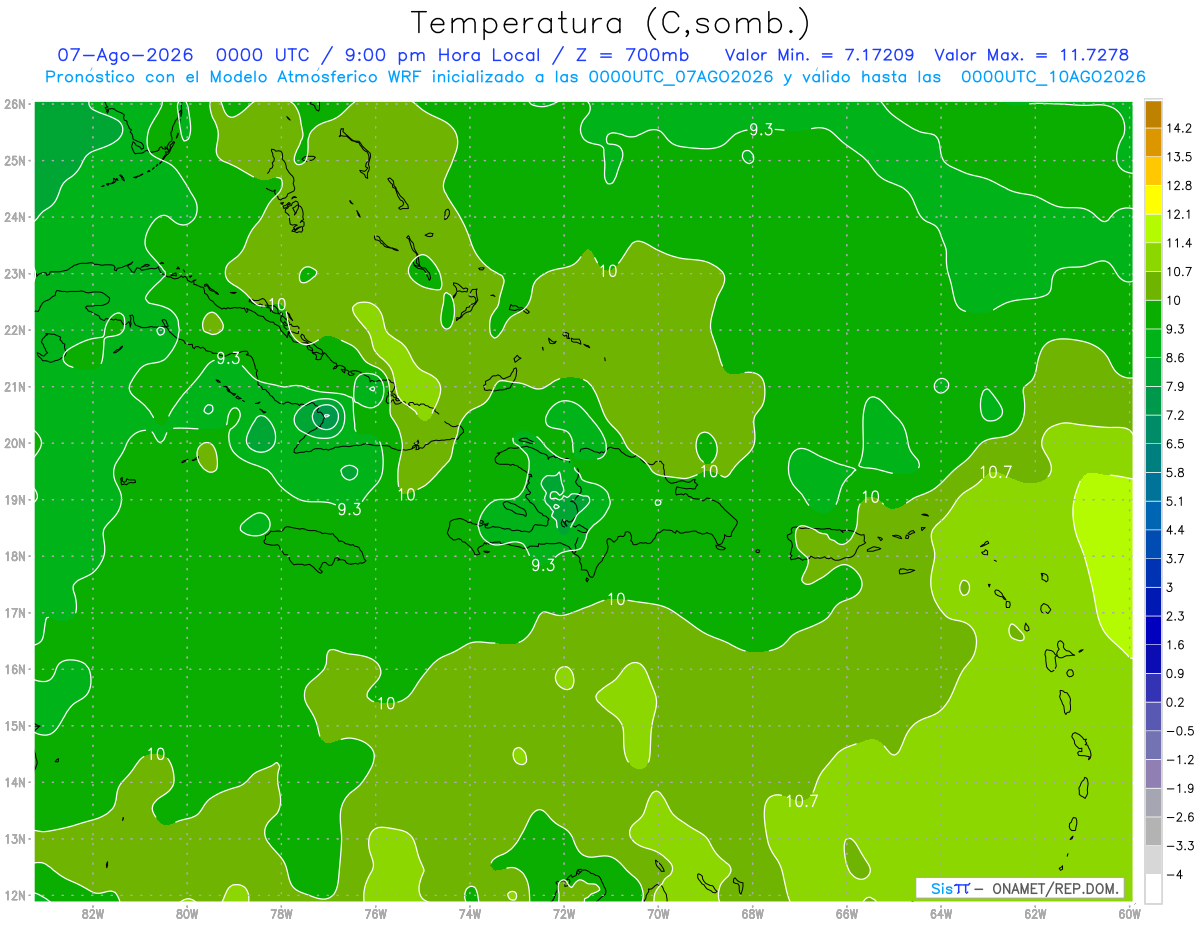Click colorbar label '-2.6'
Screen dimensions: 1200x927
click(1180, 817)
